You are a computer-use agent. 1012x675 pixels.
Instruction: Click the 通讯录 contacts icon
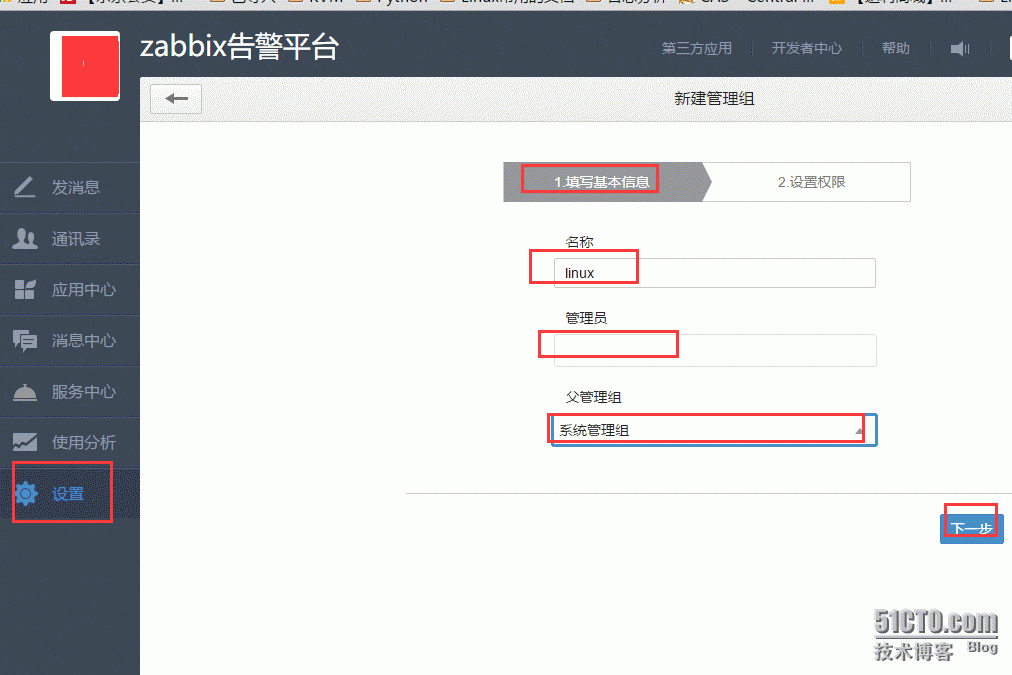(x=25, y=239)
